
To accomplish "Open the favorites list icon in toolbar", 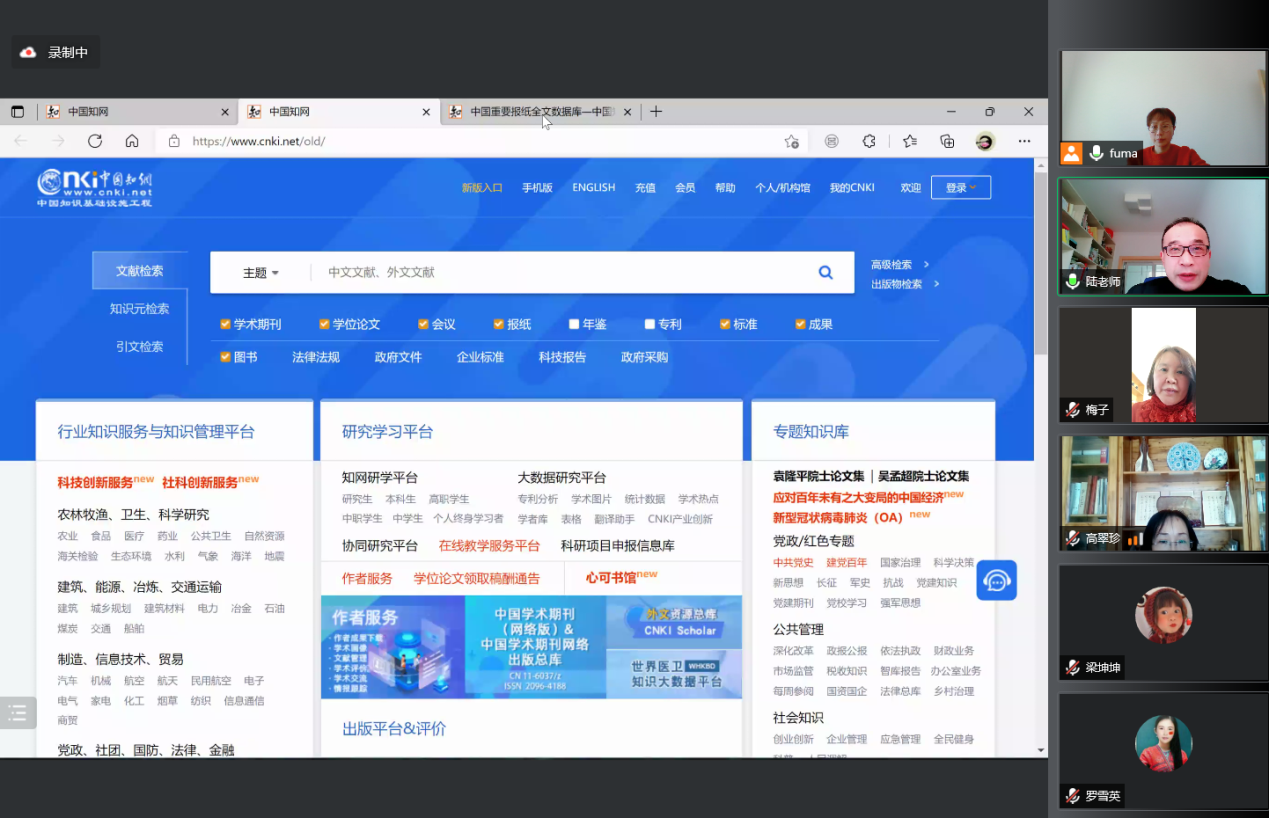I will click(x=909, y=141).
